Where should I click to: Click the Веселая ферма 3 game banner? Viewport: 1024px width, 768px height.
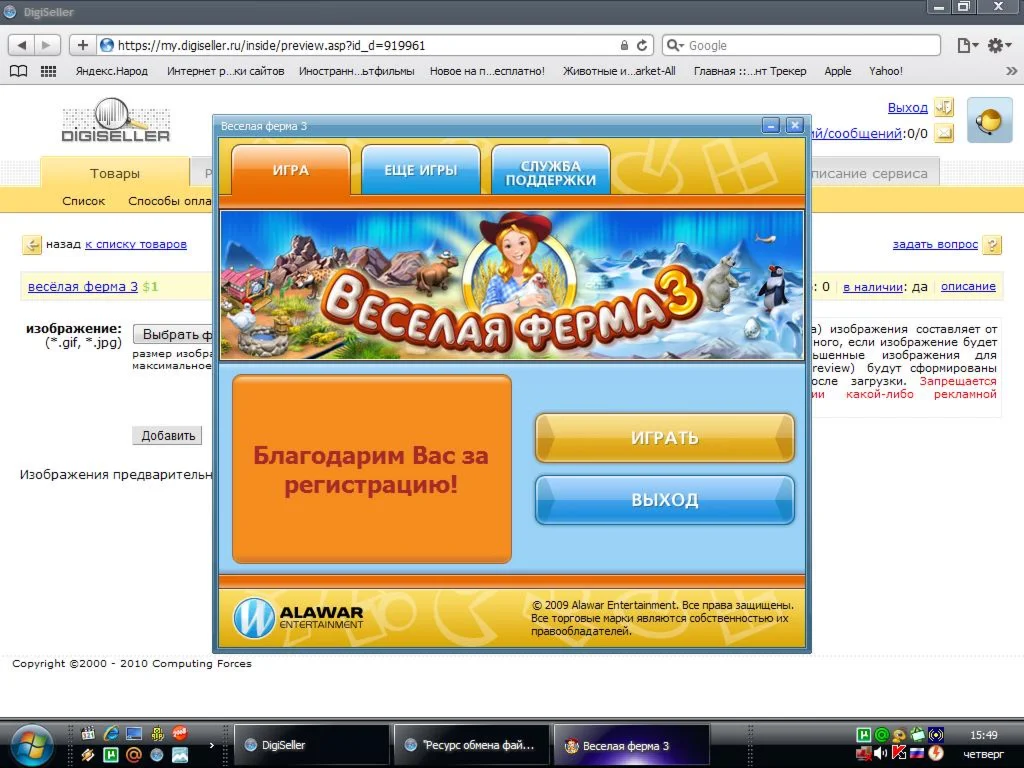click(512, 285)
